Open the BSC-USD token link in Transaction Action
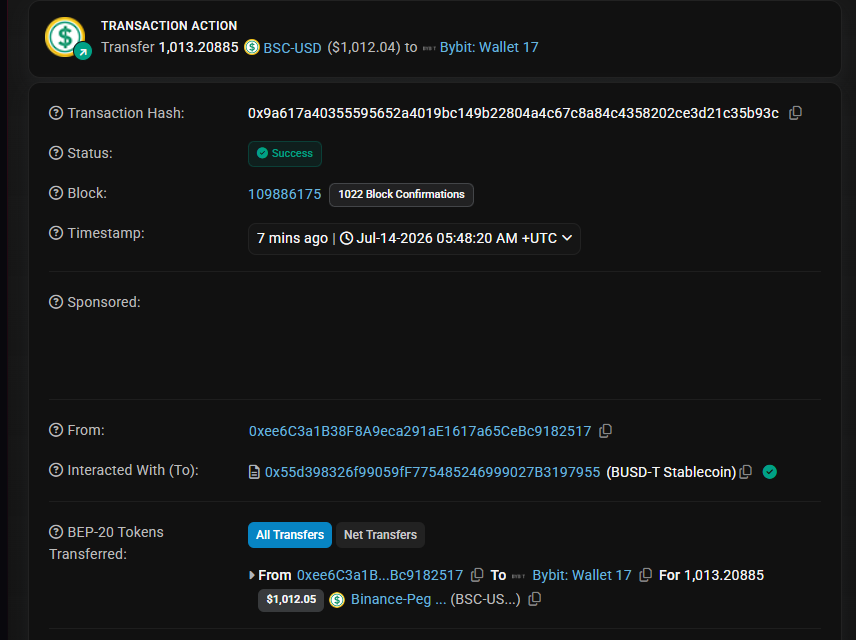856x640 pixels. coord(292,48)
